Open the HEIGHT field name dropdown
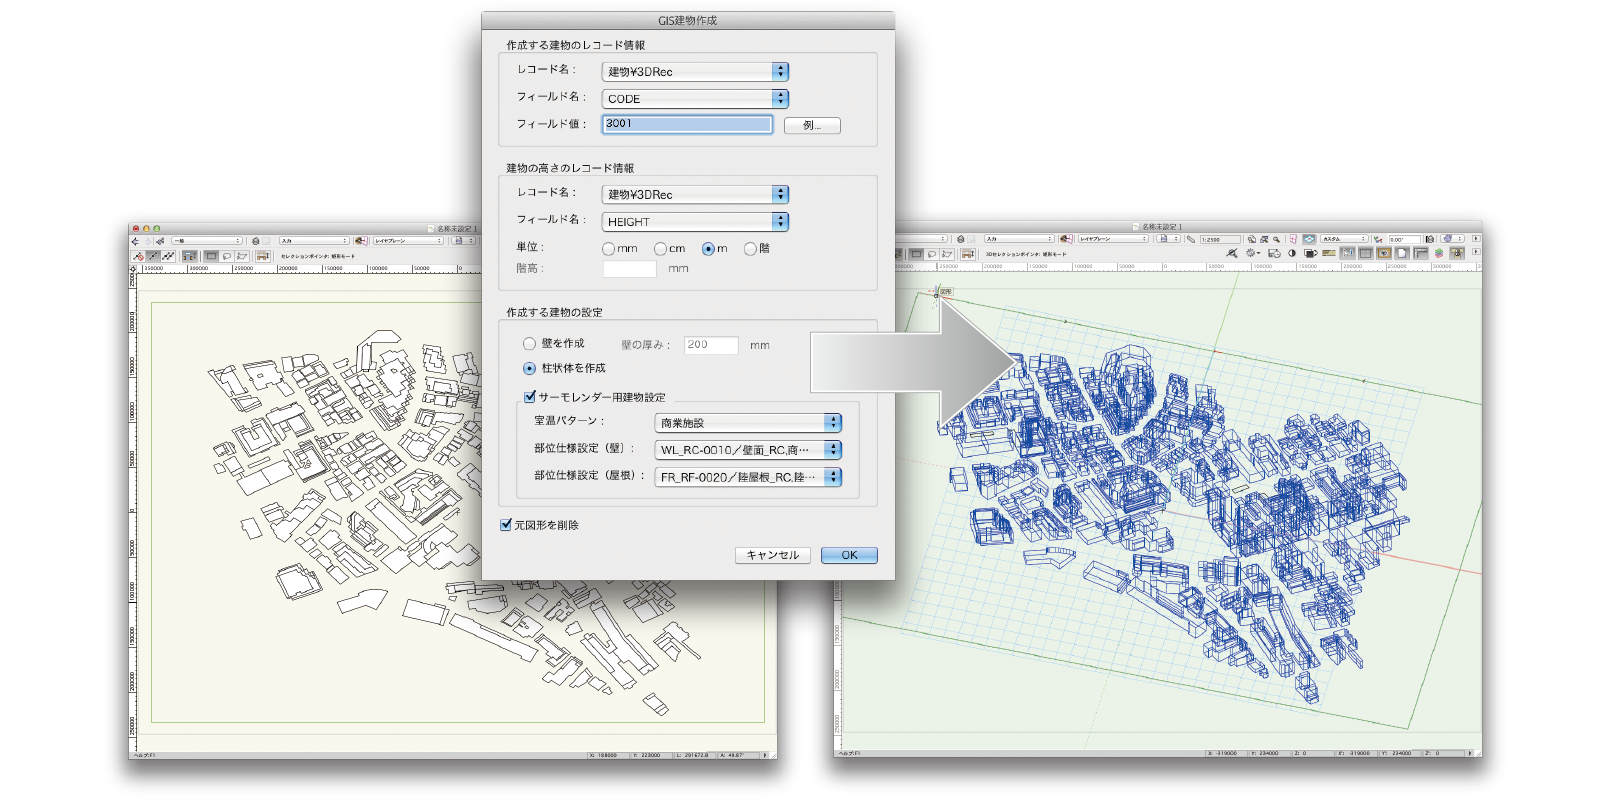This screenshot has width=1600, height=800. [780, 222]
